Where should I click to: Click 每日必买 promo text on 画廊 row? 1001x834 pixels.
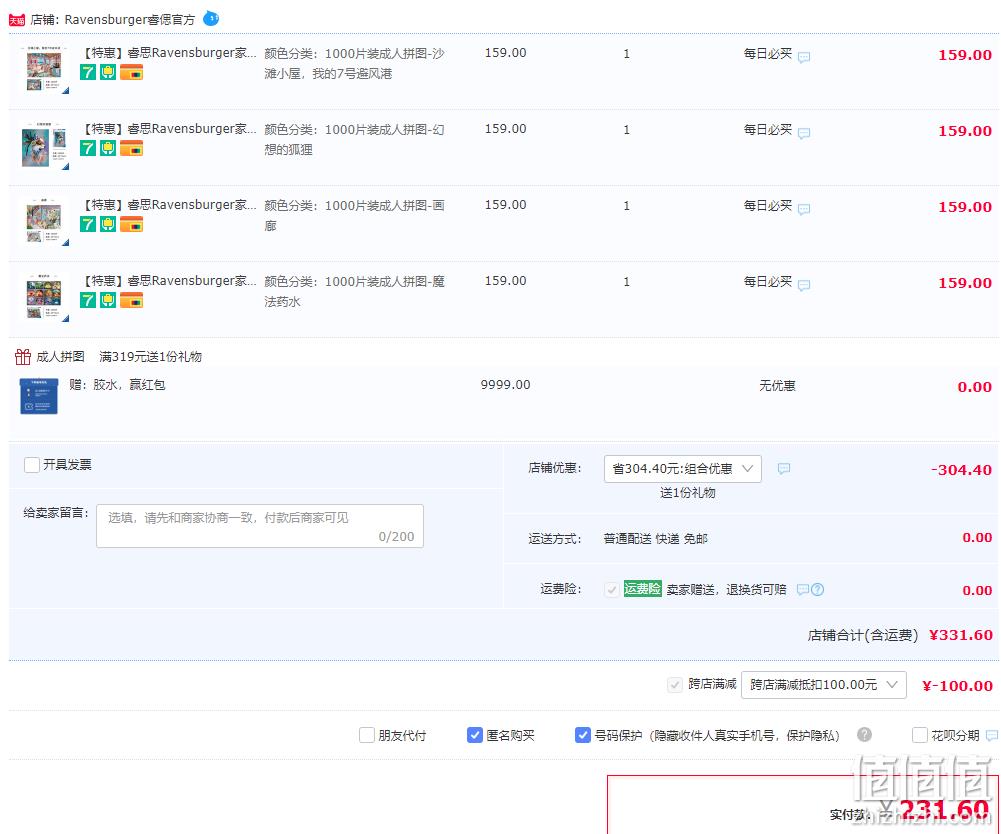(x=767, y=206)
